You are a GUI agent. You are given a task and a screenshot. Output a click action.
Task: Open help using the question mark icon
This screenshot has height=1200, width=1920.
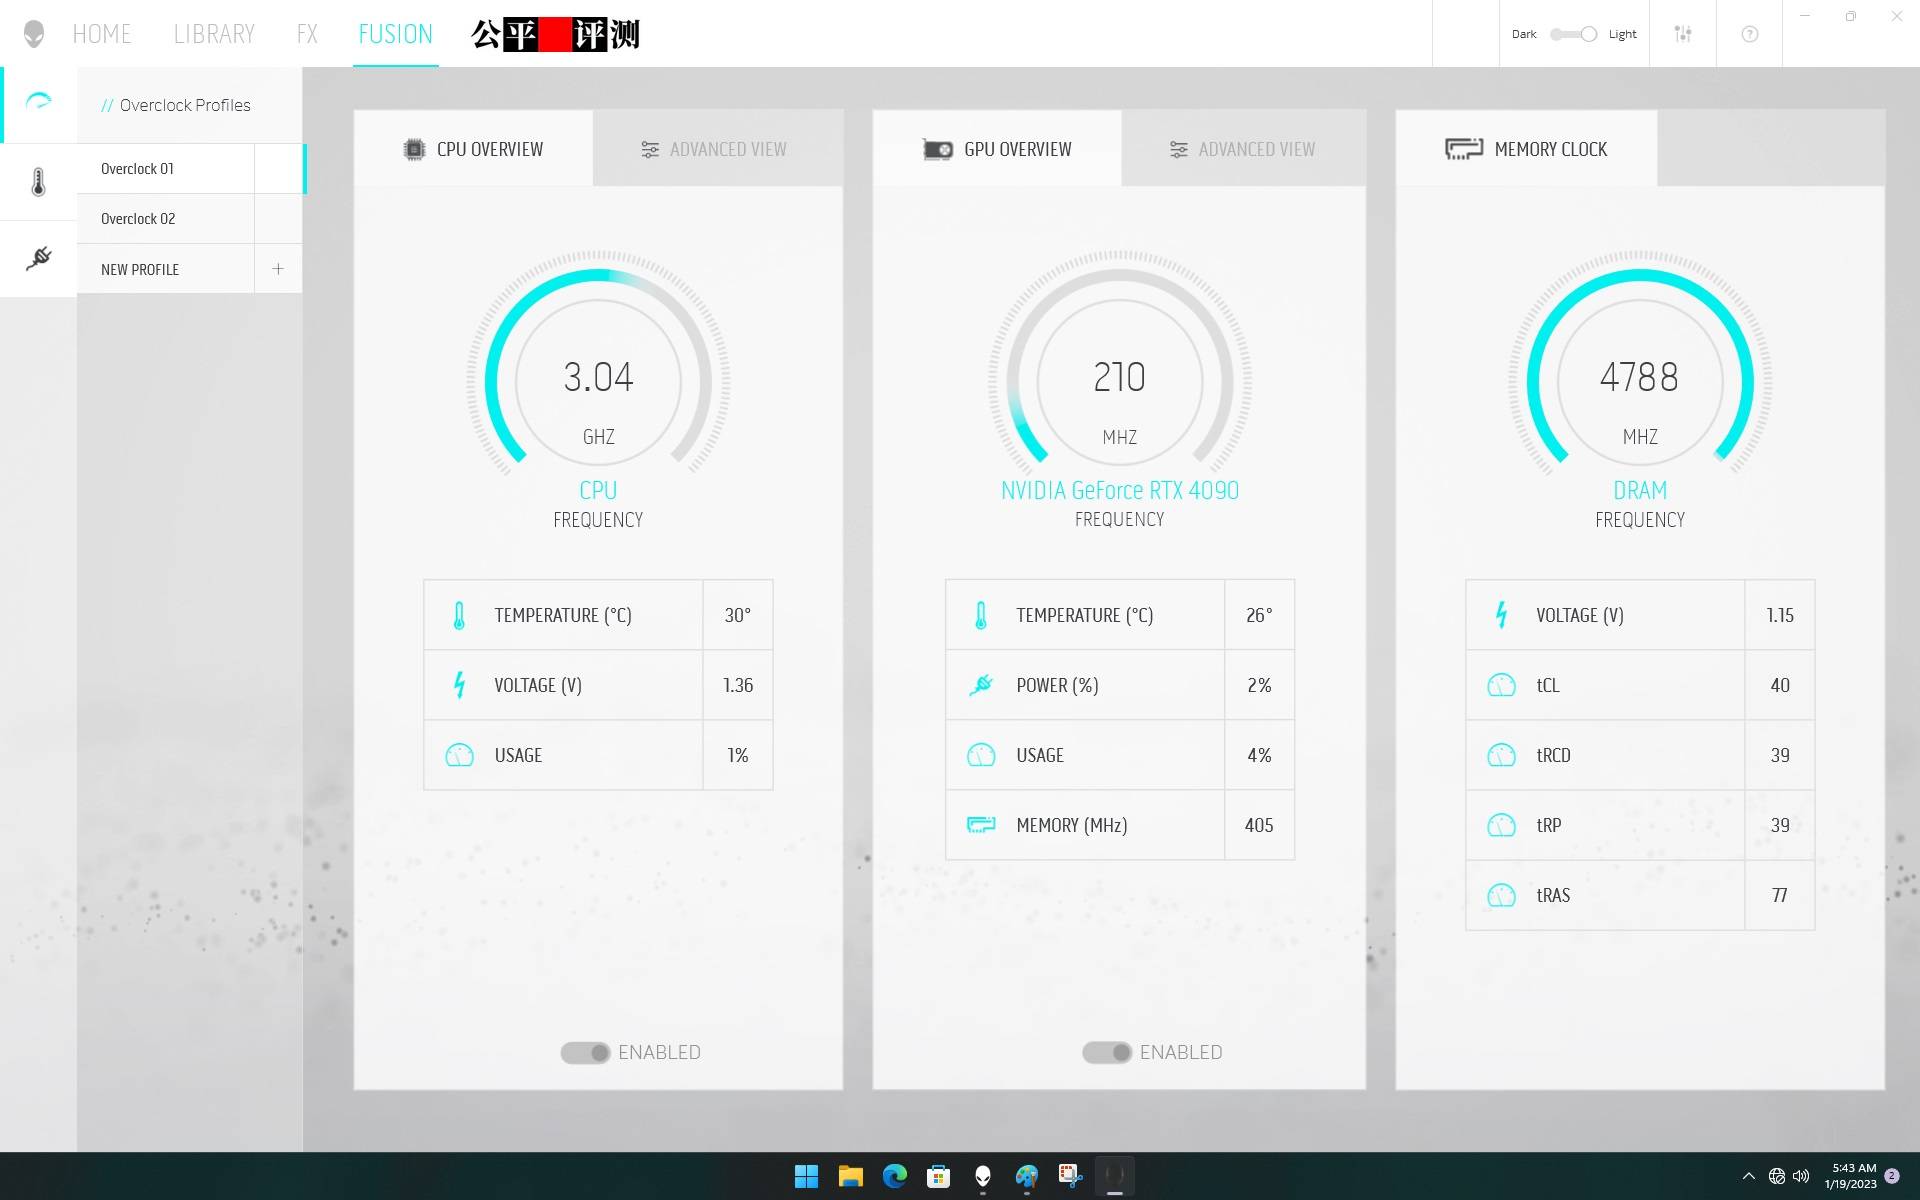[x=1748, y=33]
